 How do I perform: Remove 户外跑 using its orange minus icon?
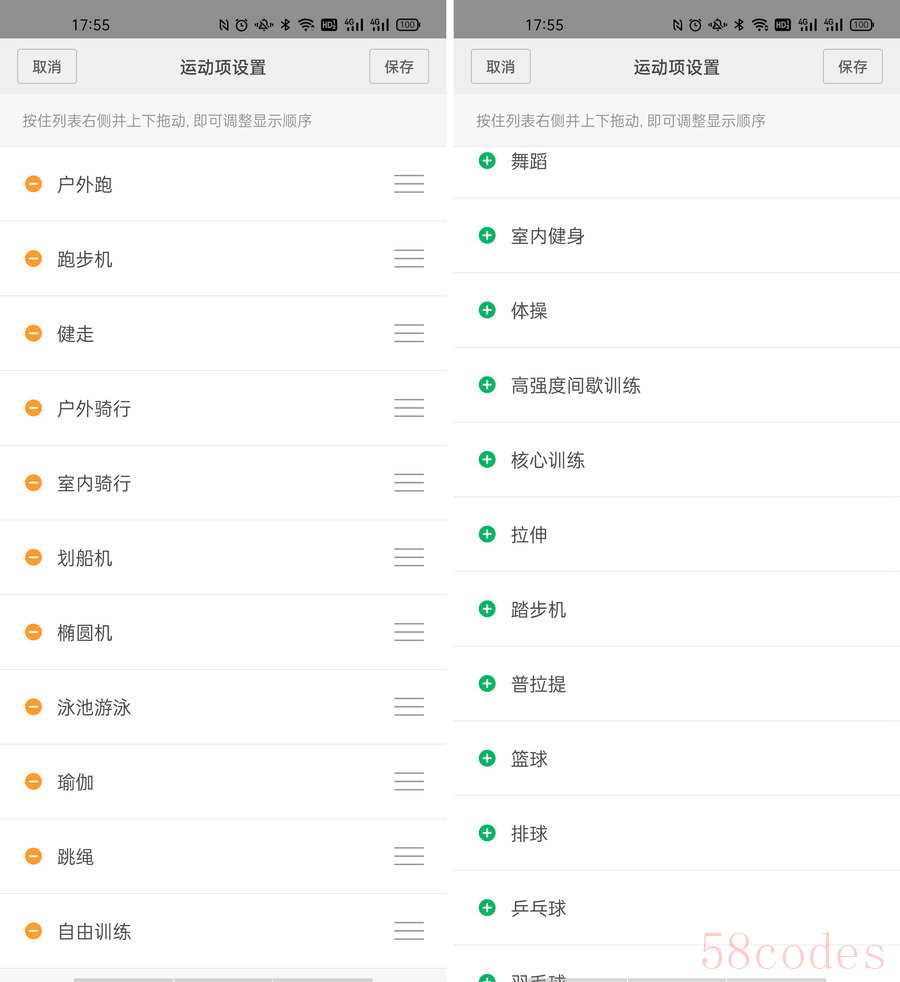[x=33, y=184]
